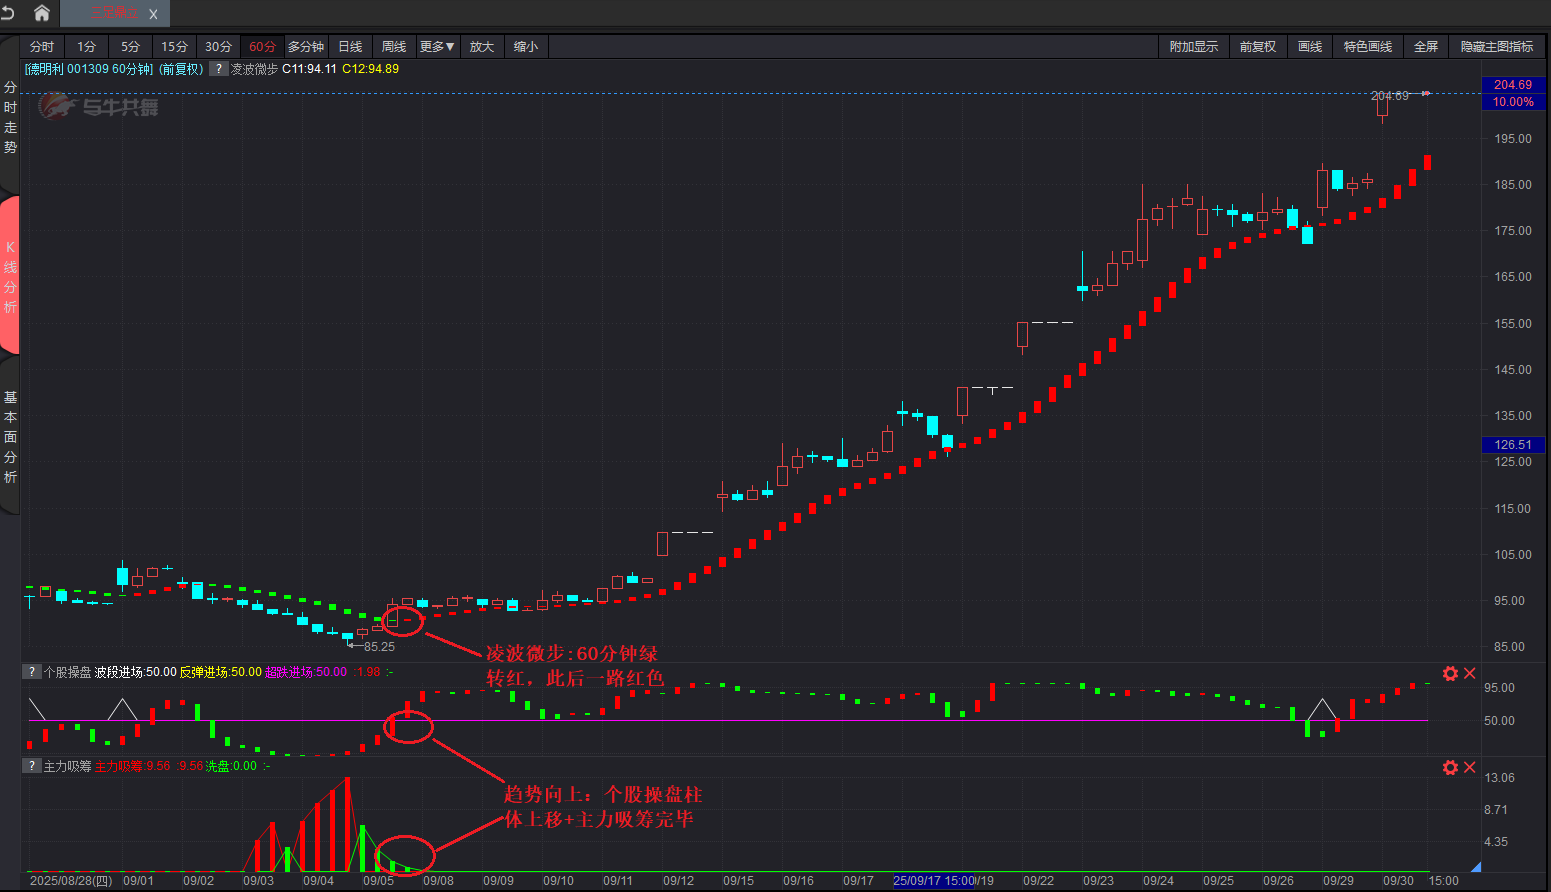Screen dimensions: 1551x892
Task: Toggle 附加显示 additional display
Action: (x=1194, y=47)
